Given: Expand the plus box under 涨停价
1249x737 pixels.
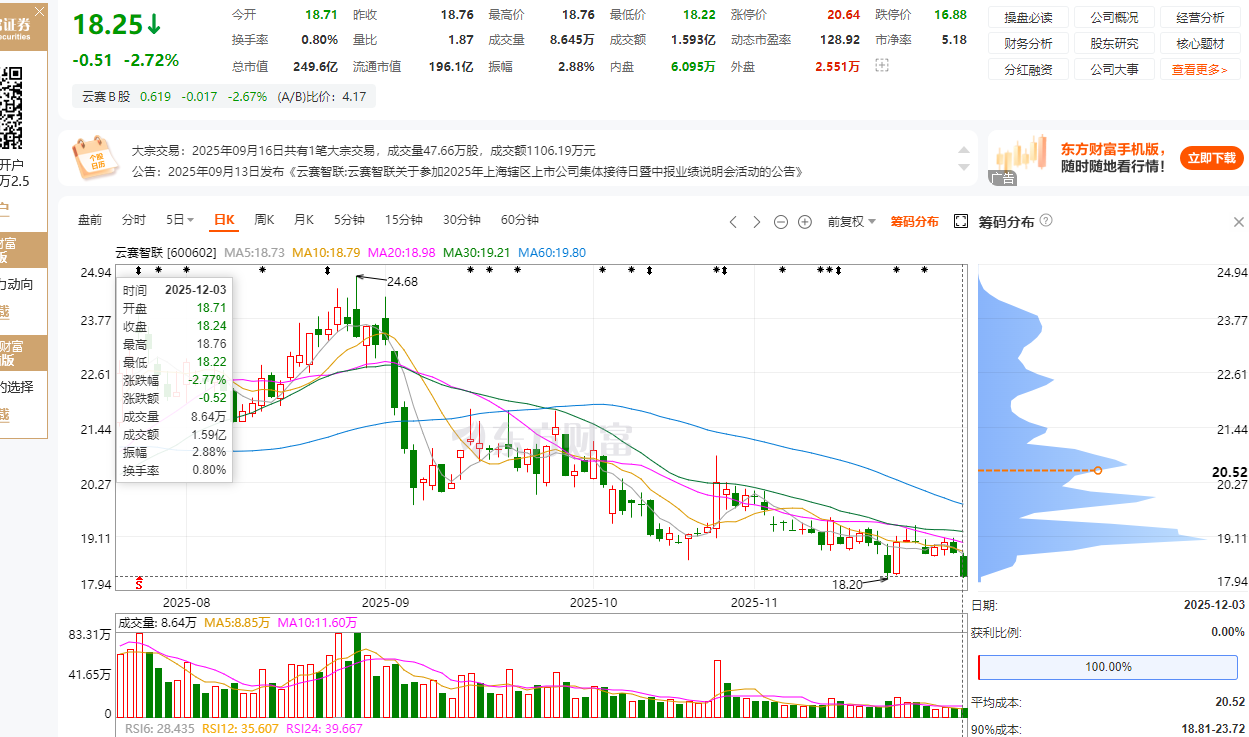Looking at the screenshot, I should 881,65.
